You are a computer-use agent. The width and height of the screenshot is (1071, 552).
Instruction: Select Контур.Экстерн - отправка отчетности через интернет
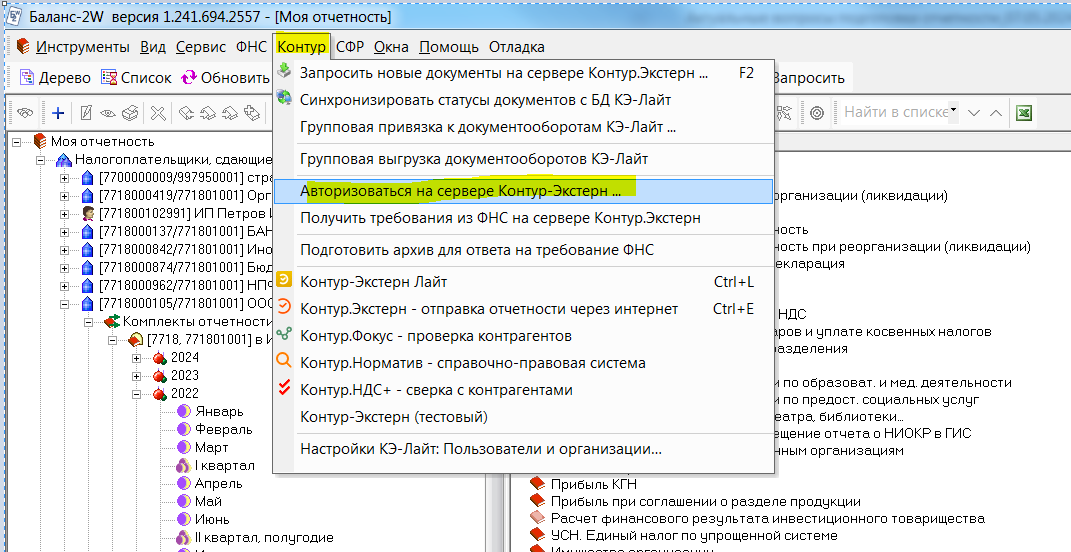[523, 309]
